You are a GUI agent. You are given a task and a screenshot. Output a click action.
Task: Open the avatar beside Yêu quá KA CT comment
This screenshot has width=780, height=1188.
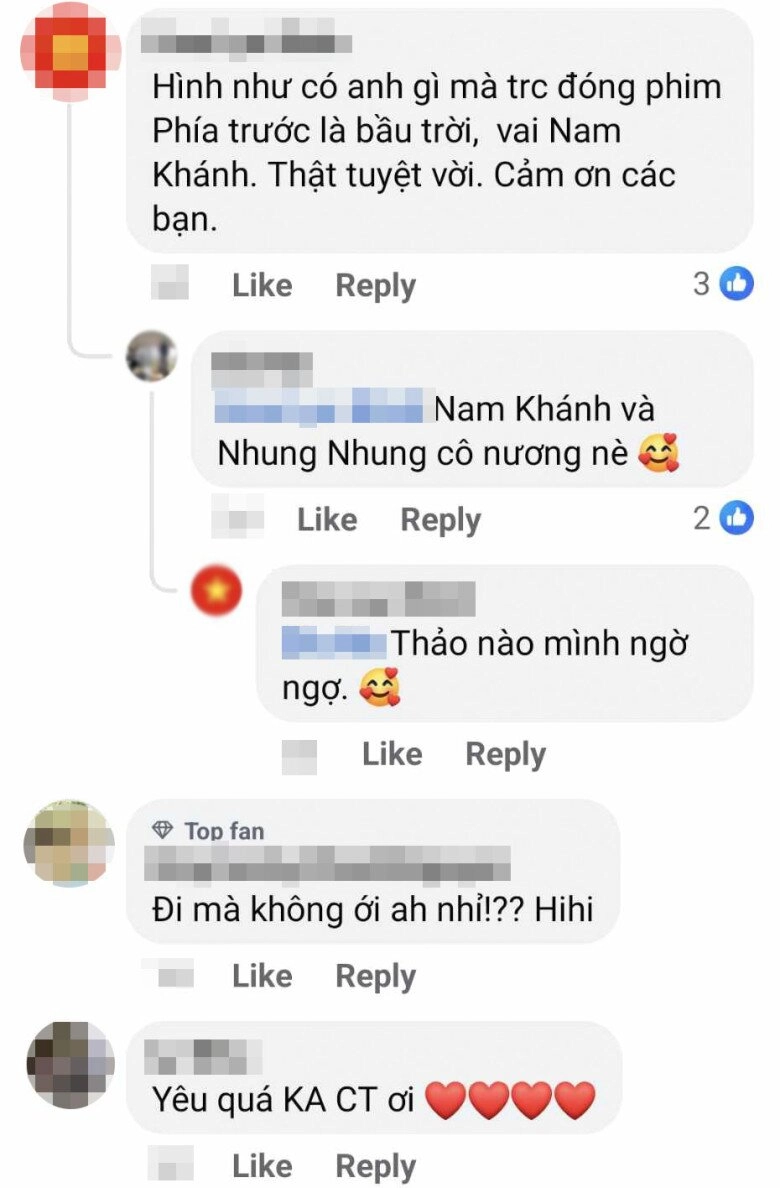click(70, 1065)
